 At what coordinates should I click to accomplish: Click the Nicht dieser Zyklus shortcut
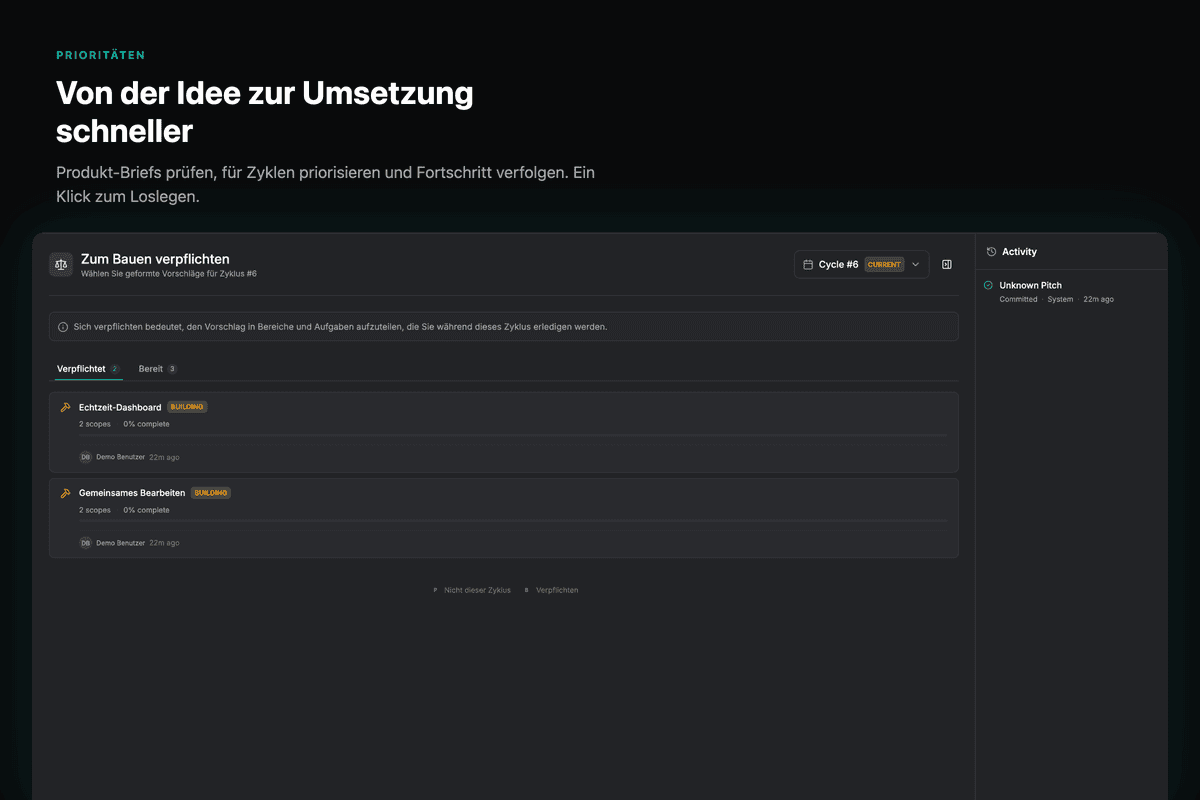[x=477, y=590]
